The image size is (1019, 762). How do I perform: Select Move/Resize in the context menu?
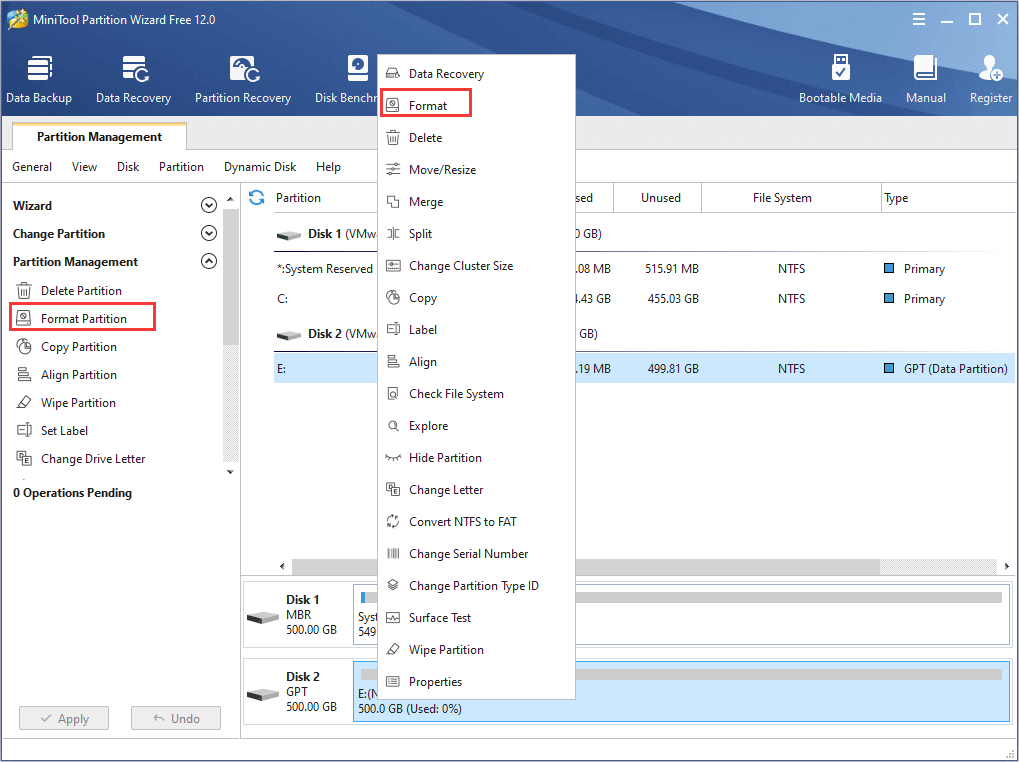(476, 170)
